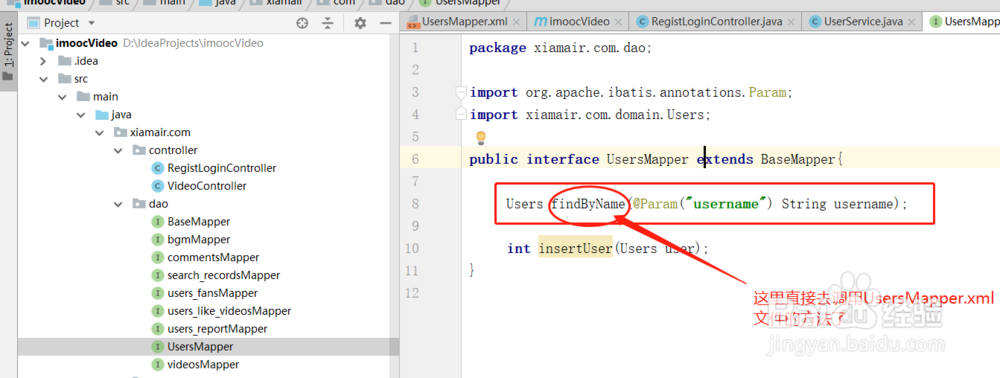Select search_recordsMapper in project tree
Image resolution: width=1000 pixels, height=378 pixels.
pos(216,275)
